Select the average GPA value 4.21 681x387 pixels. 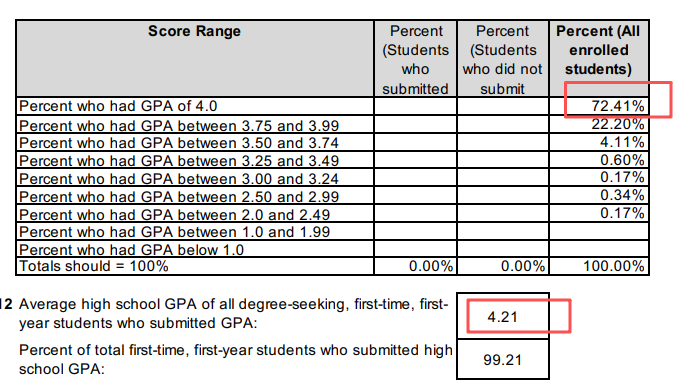[x=503, y=317]
